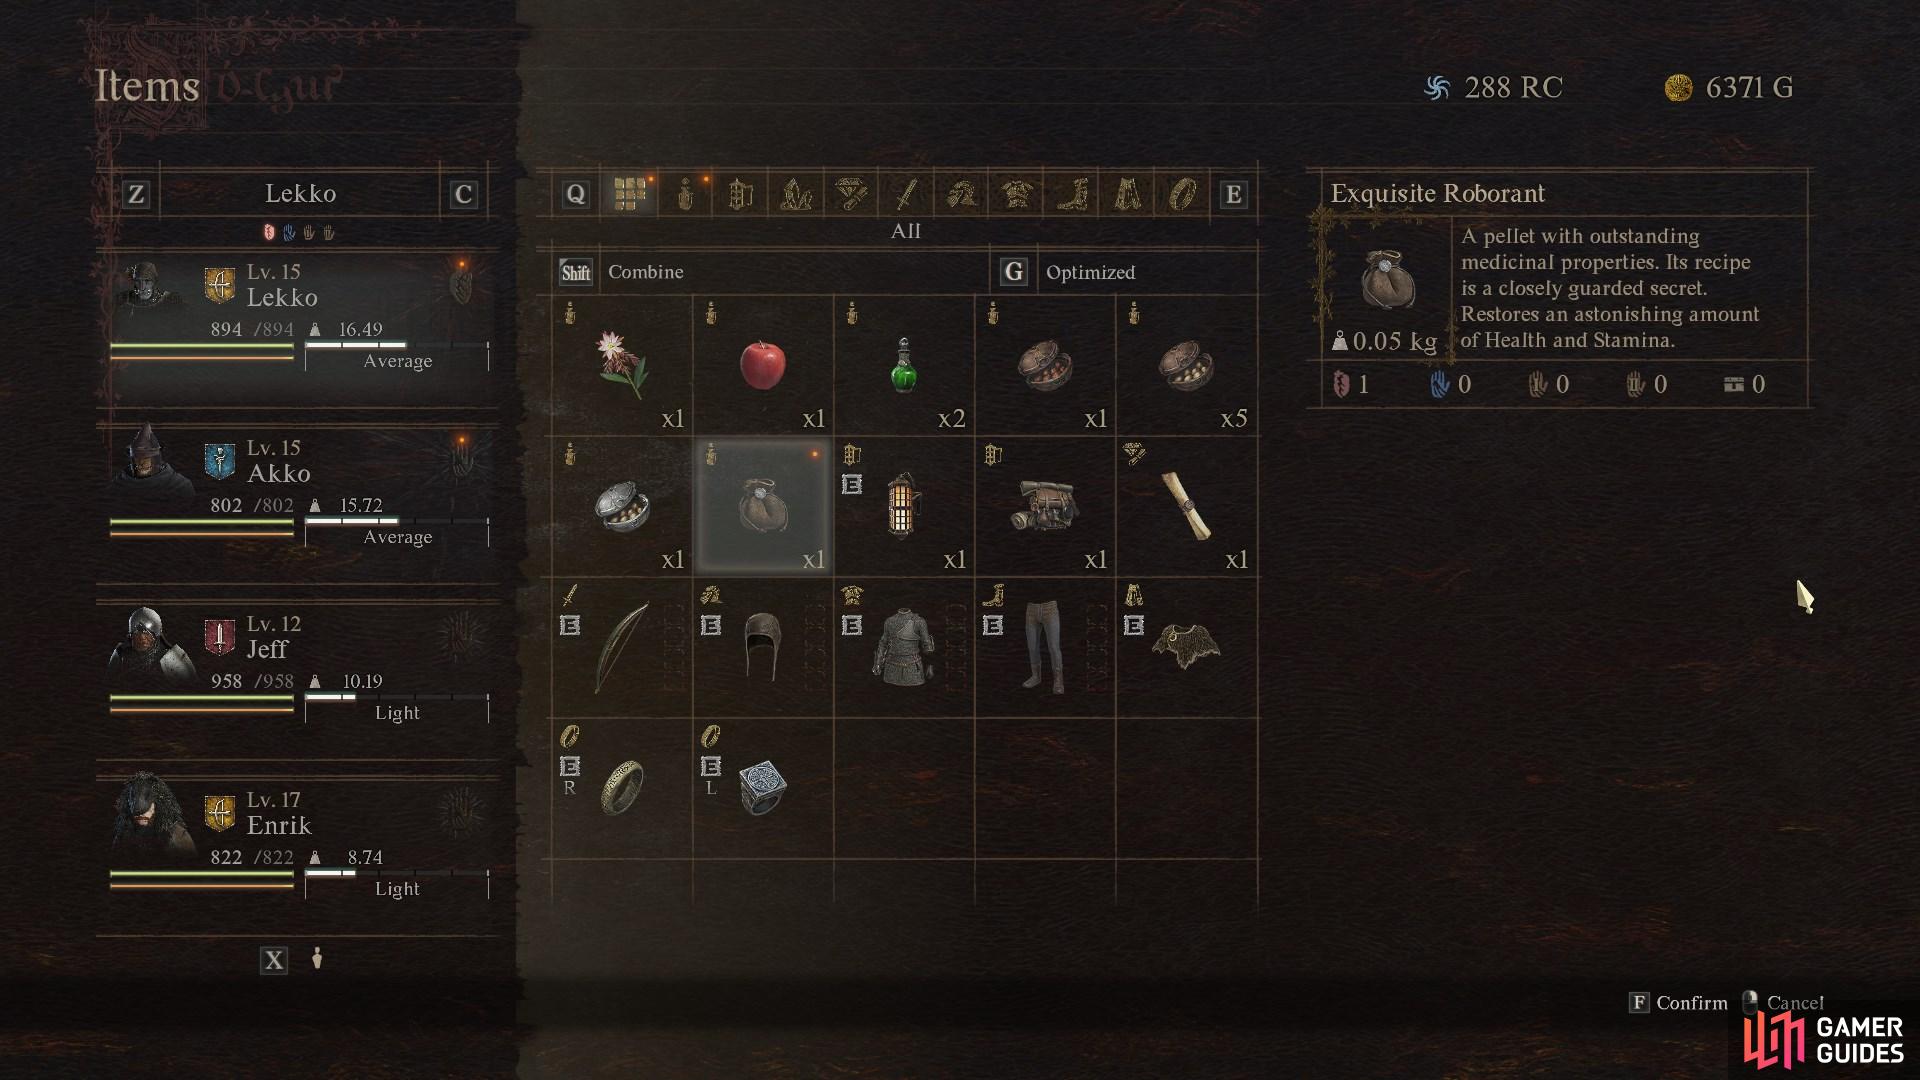
Task: Select the implements (lantern) category tab
Action: point(740,193)
